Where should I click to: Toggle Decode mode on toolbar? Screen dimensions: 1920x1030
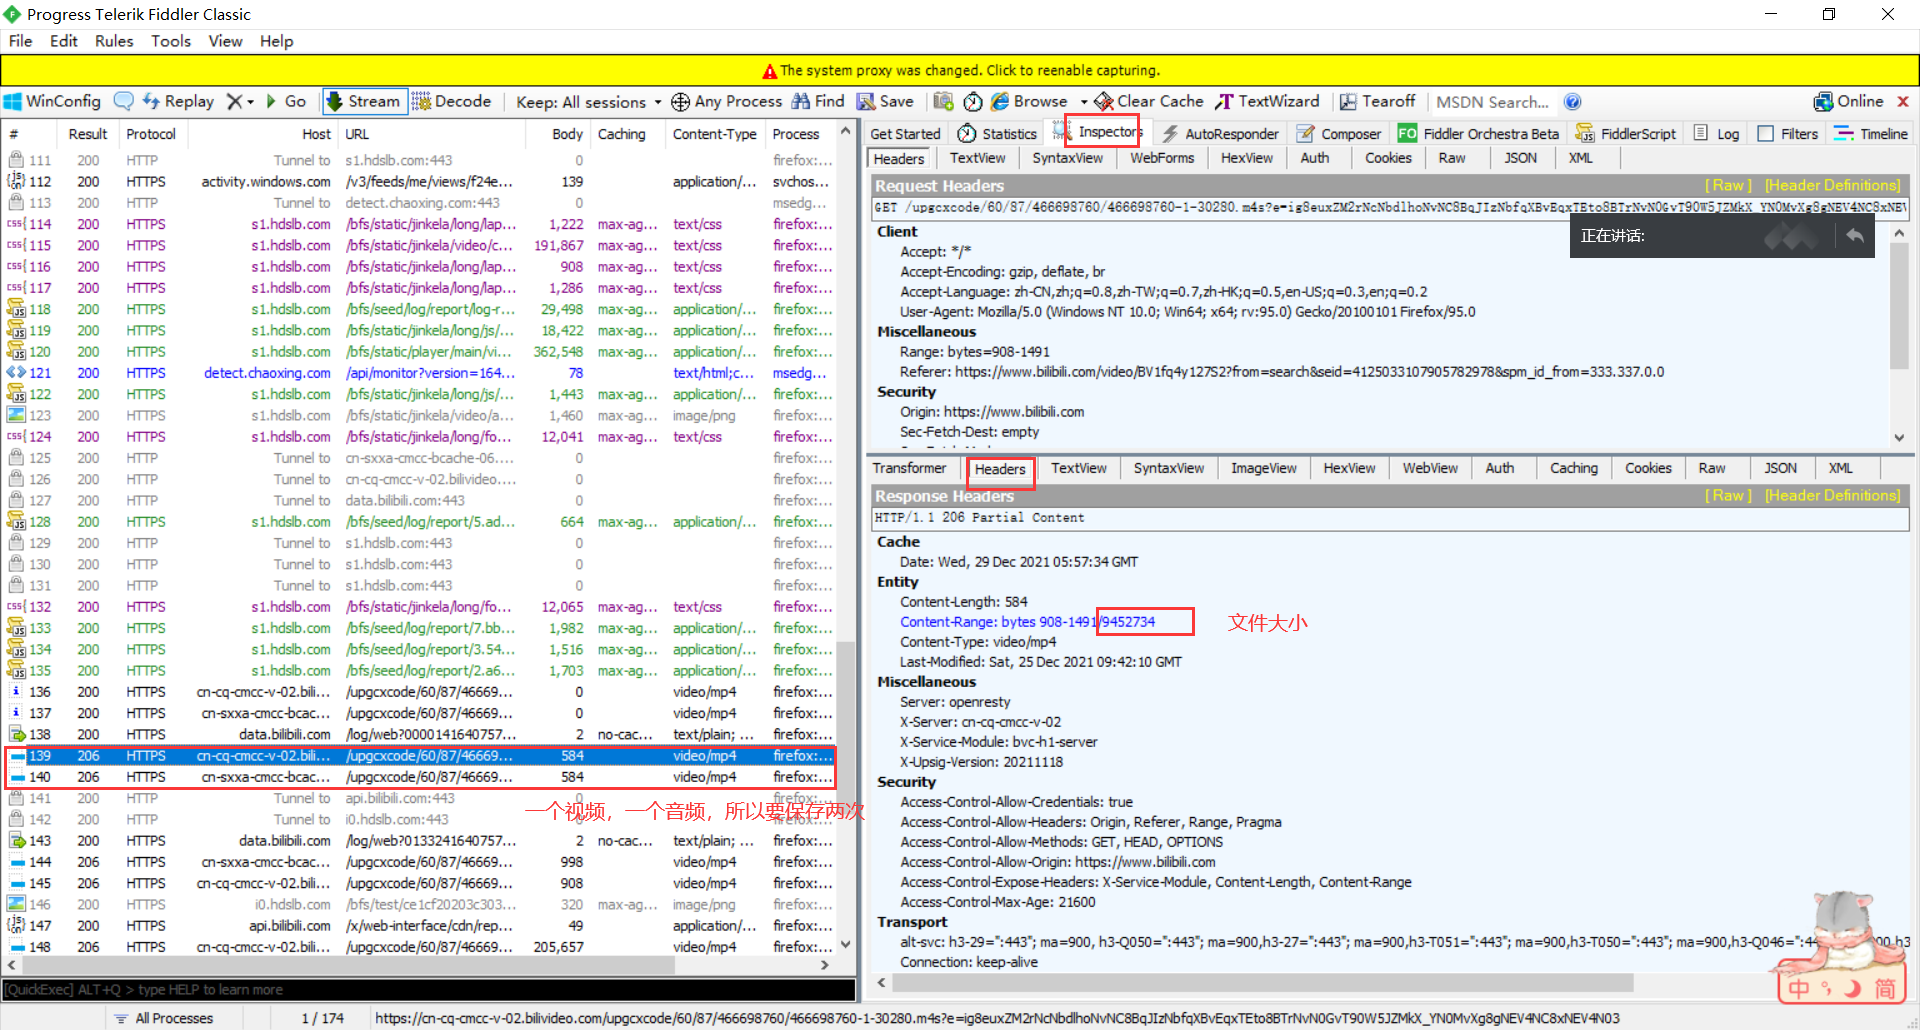(452, 101)
